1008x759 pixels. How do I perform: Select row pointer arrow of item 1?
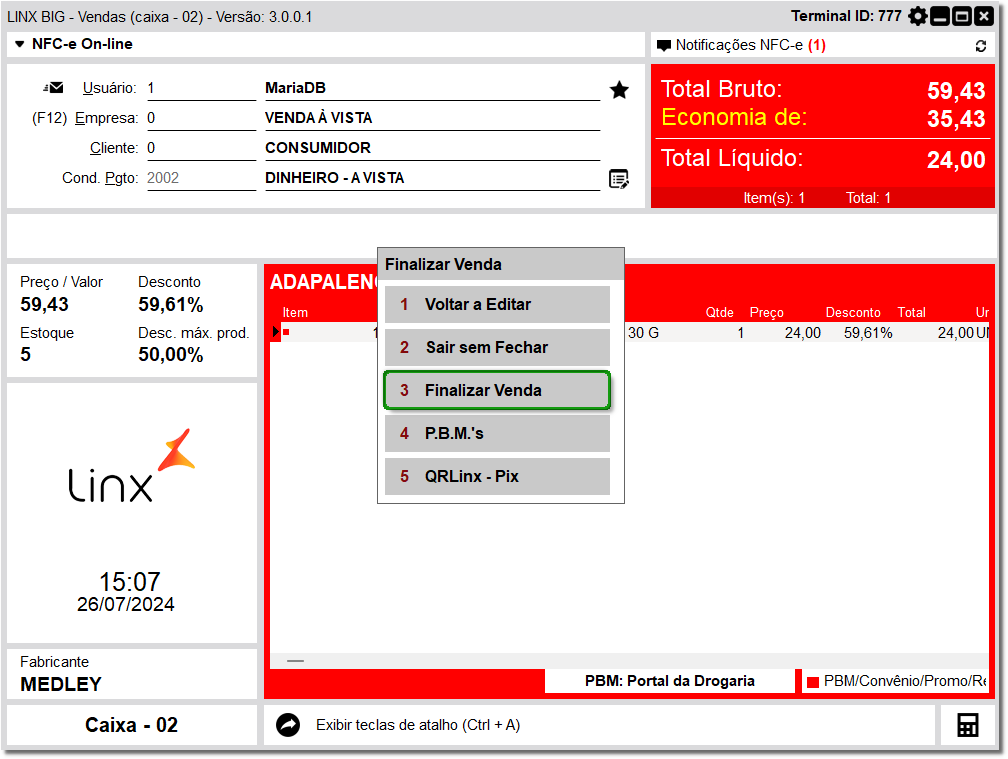[276, 332]
